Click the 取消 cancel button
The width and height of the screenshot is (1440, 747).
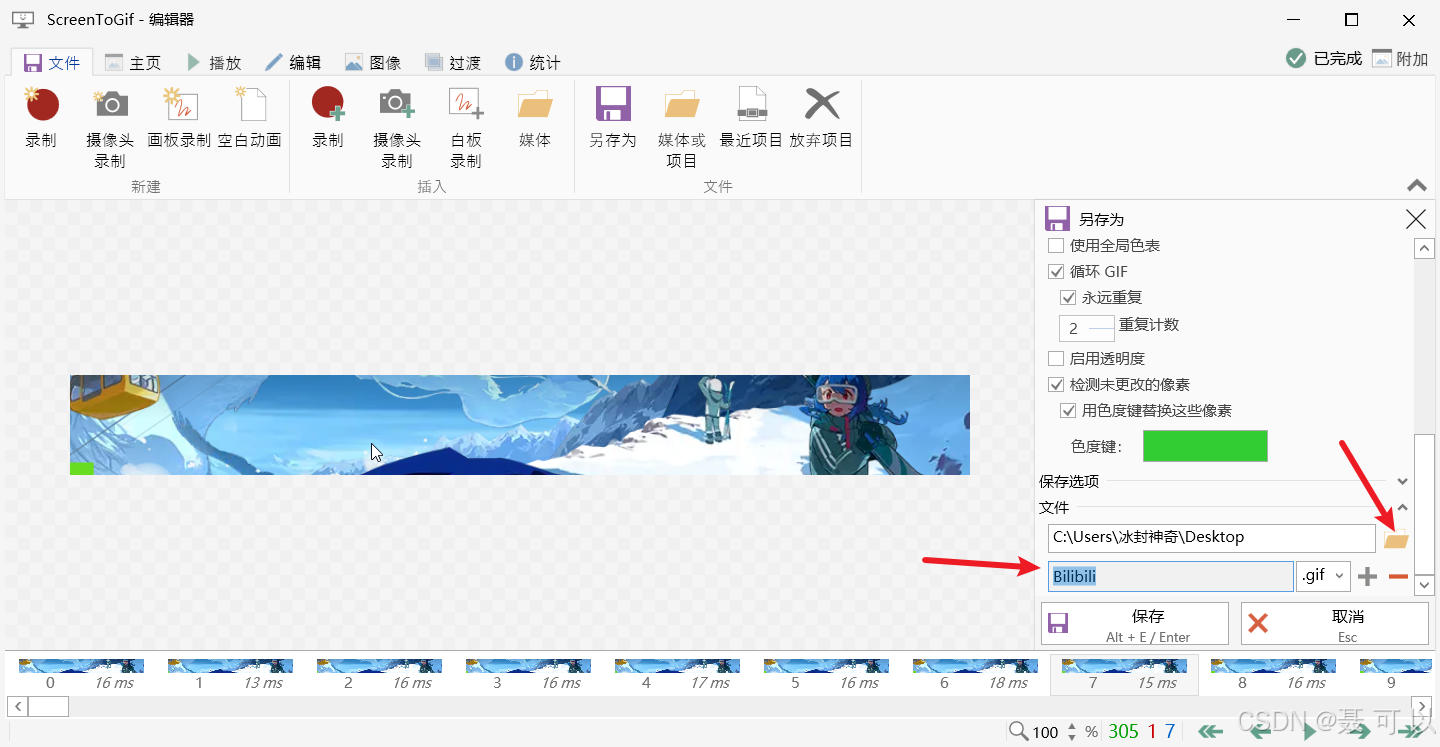point(1335,624)
